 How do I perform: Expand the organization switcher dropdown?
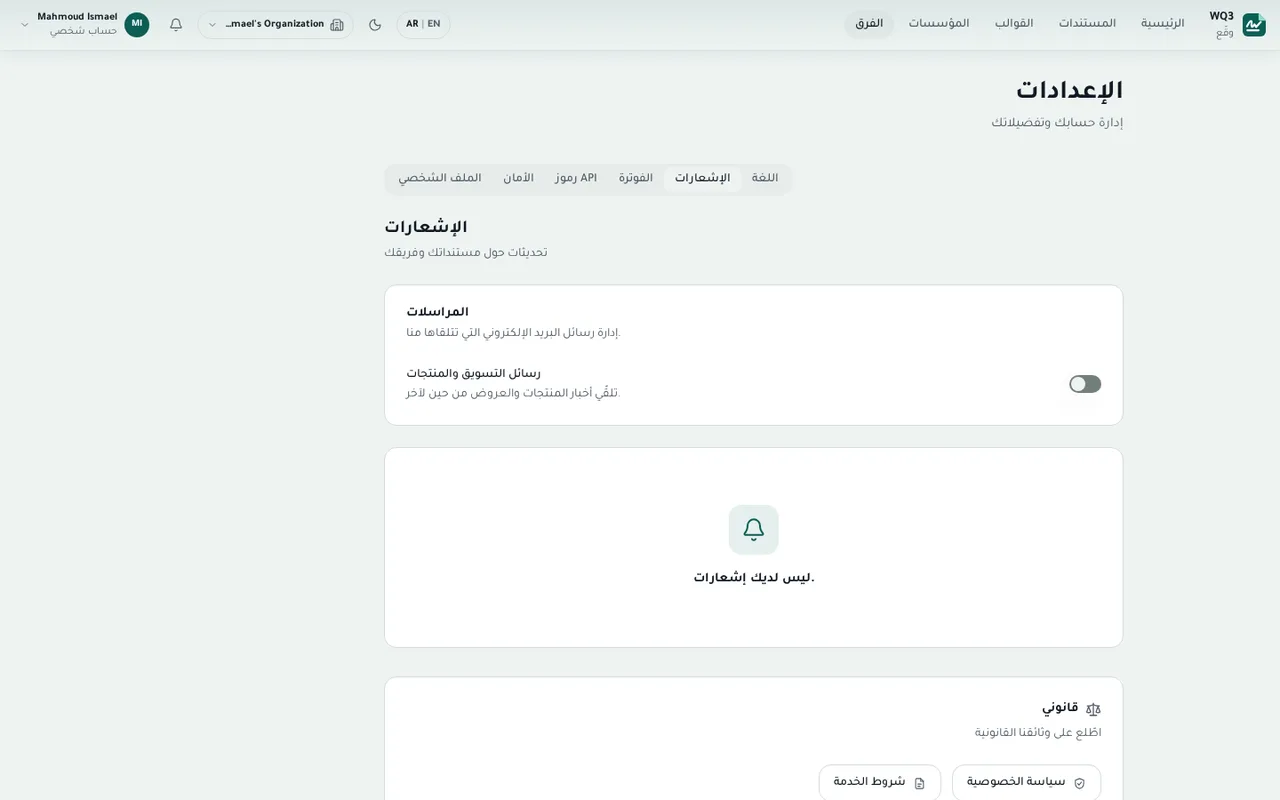coord(275,25)
